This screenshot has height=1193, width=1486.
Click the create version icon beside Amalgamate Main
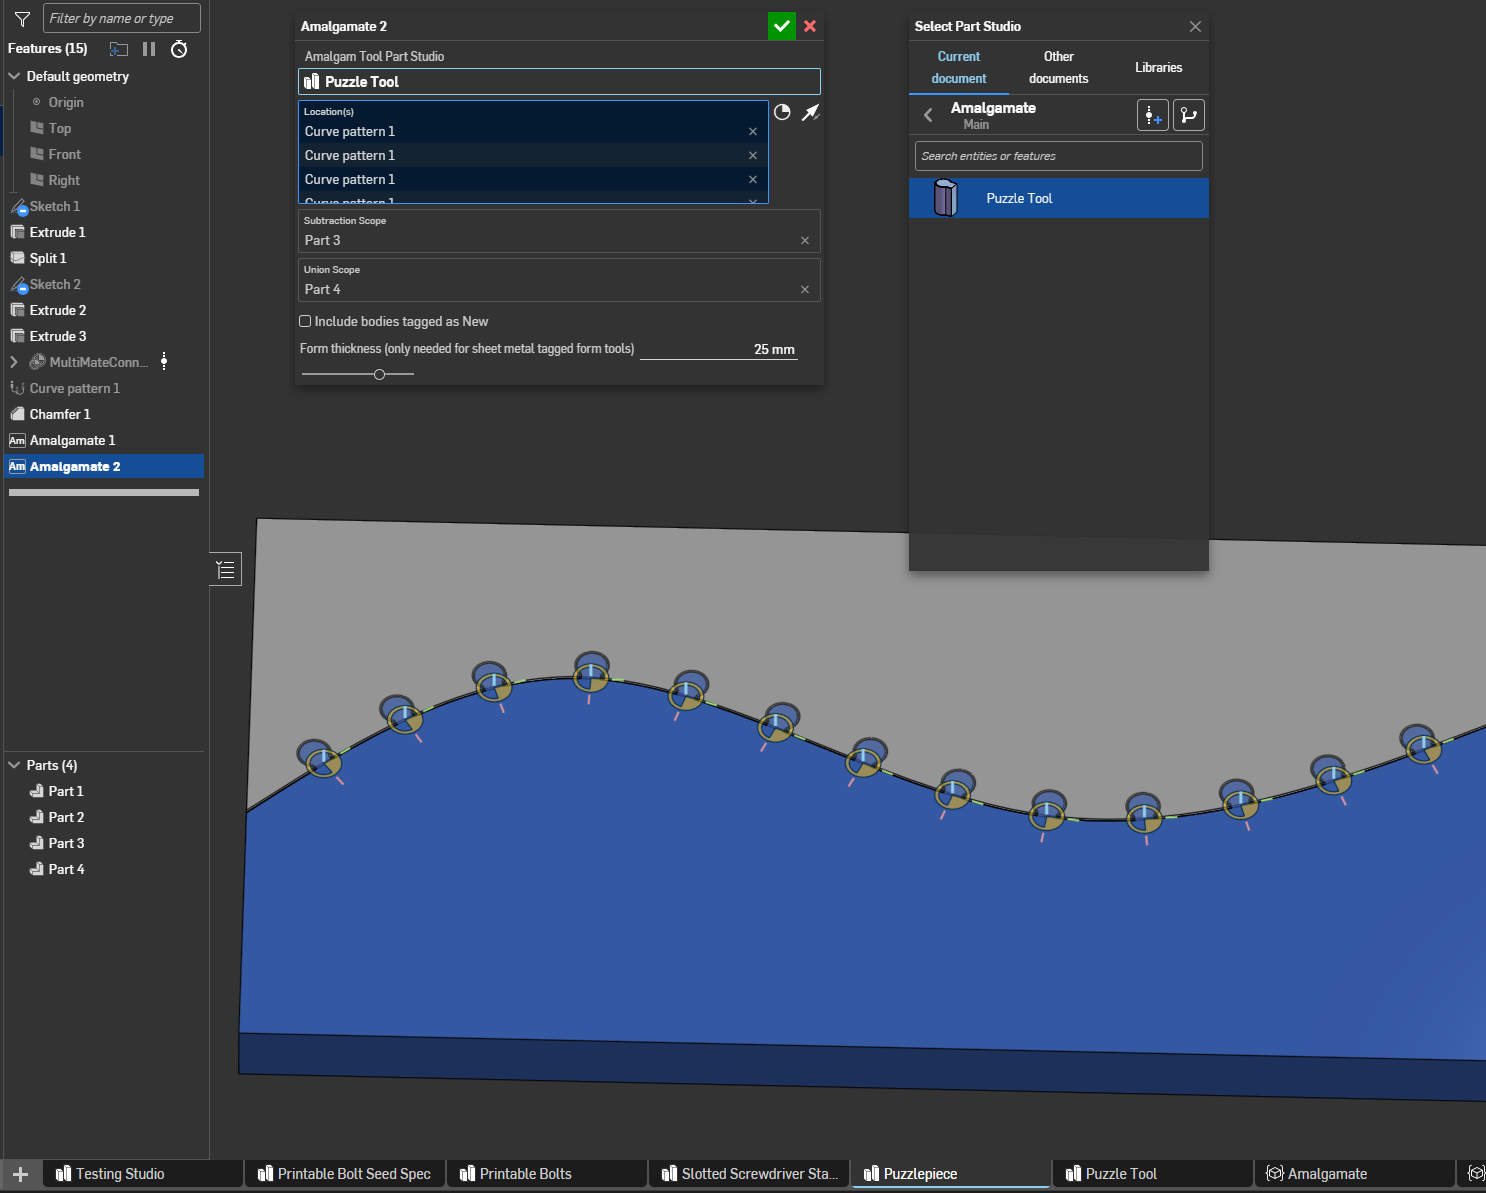tap(1153, 116)
